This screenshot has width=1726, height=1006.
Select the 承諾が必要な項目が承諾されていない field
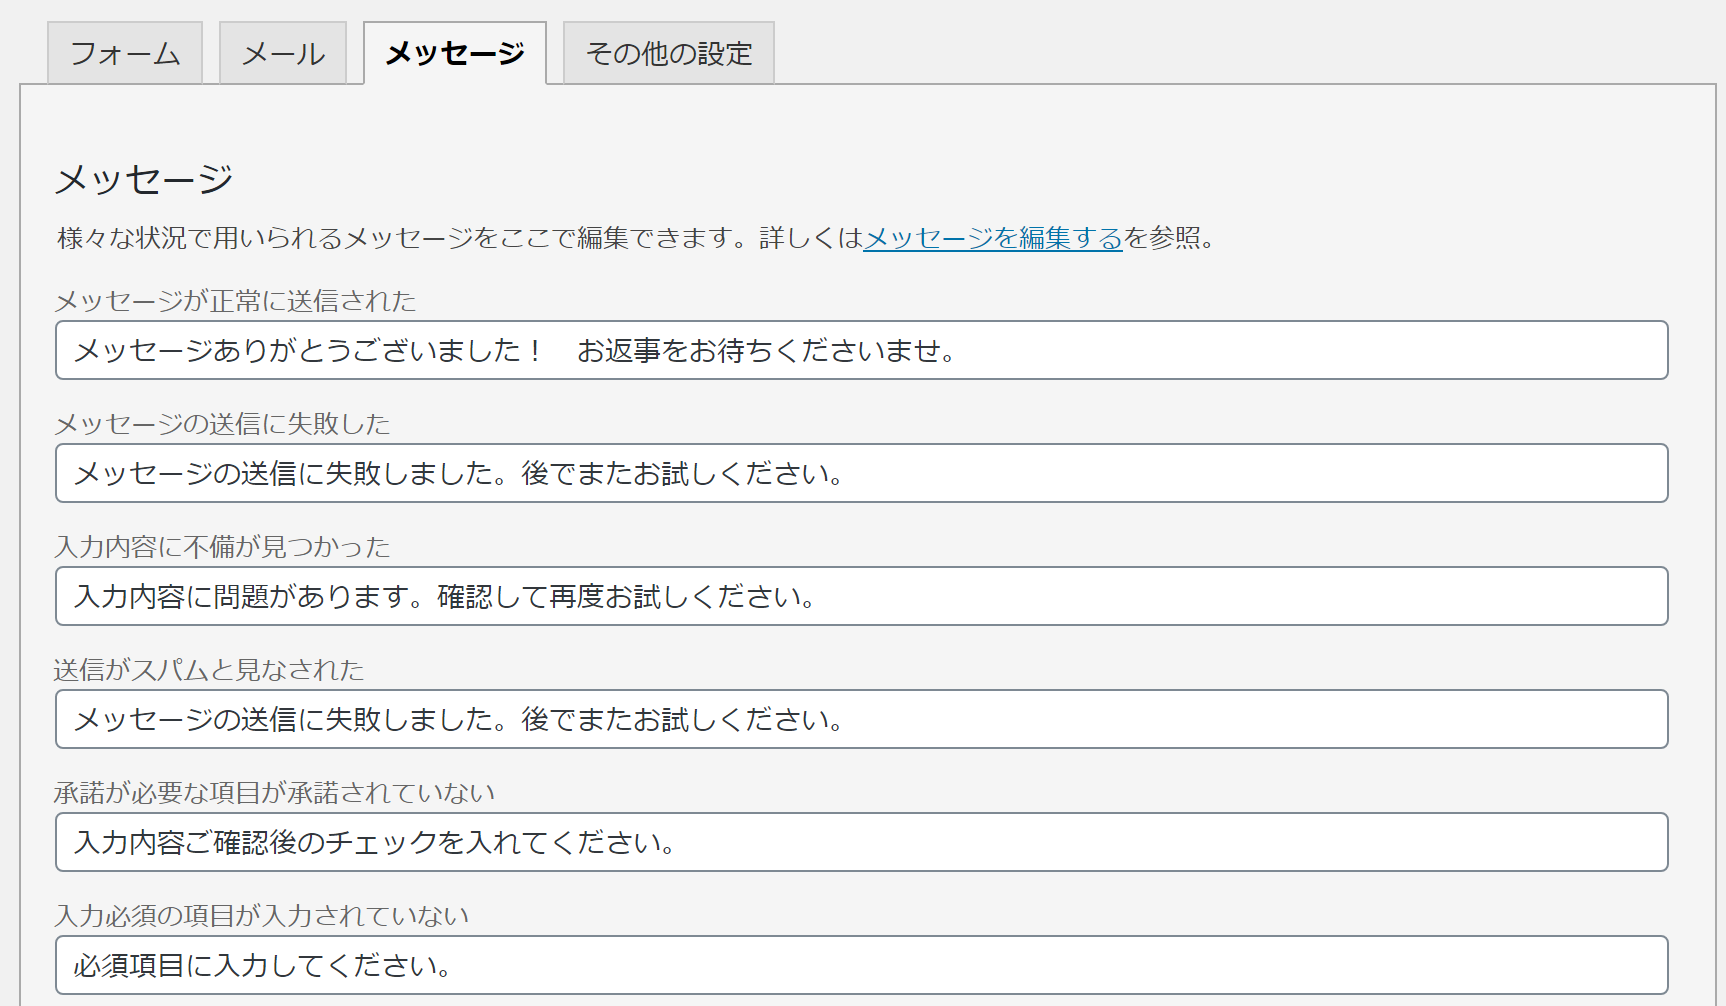click(x=862, y=842)
